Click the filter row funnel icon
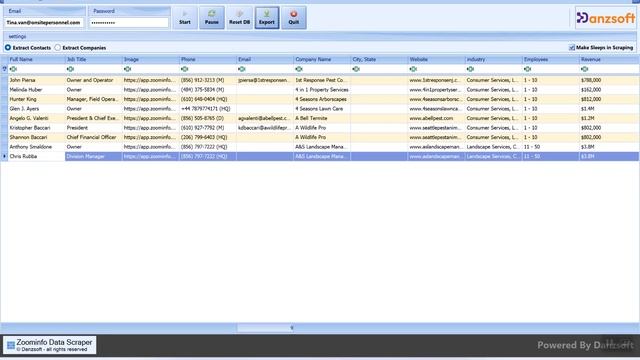Screen dimensions: 640x360 [x=4, y=69]
